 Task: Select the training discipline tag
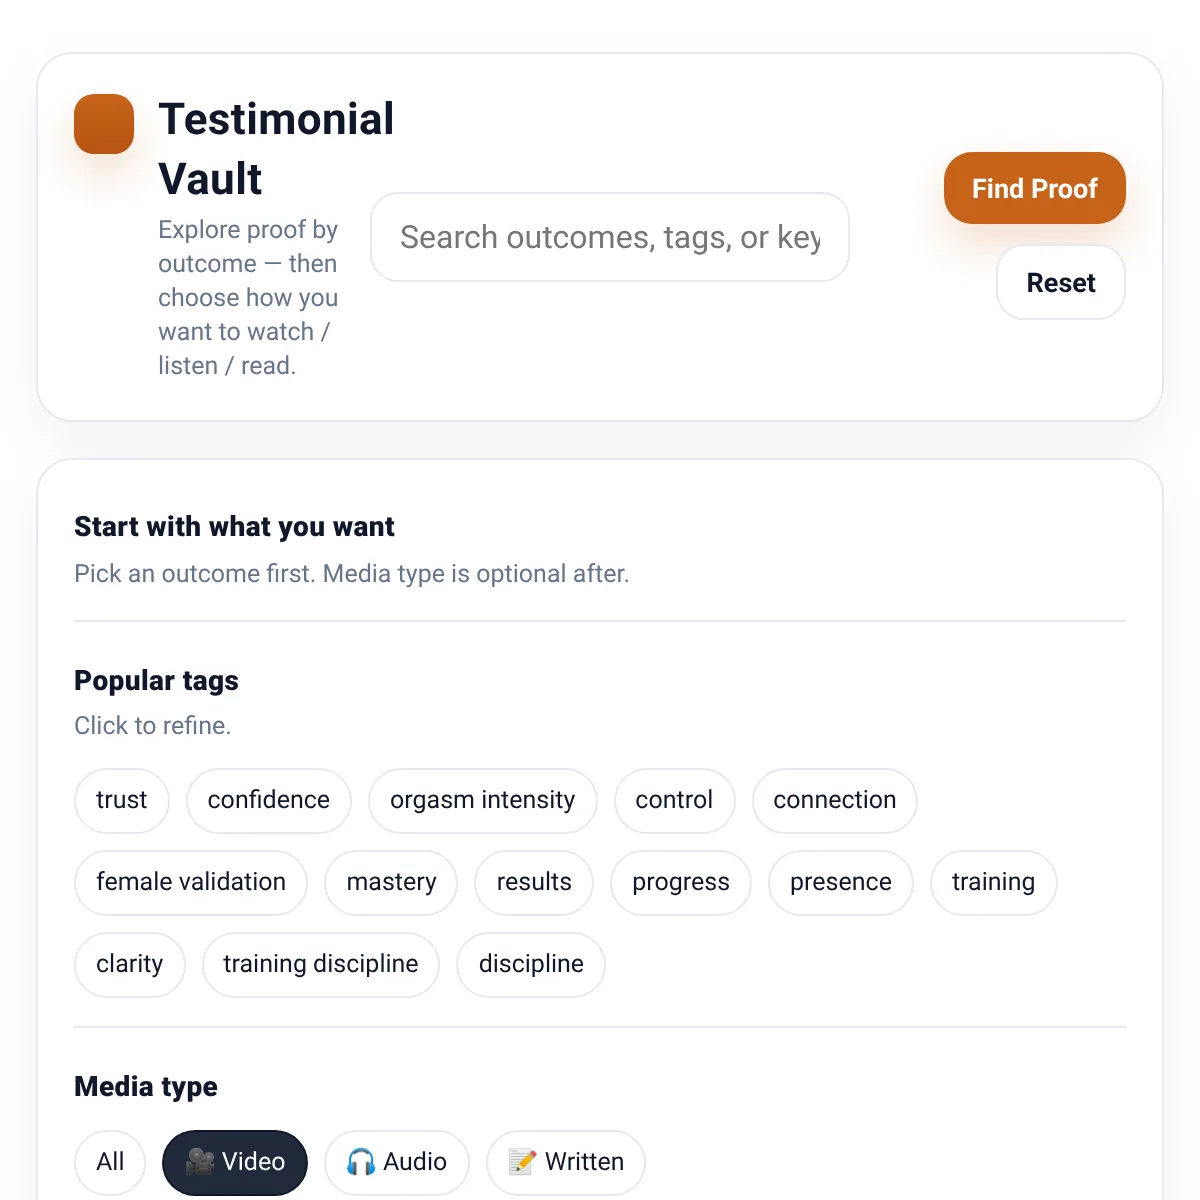click(x=321, y=964)
